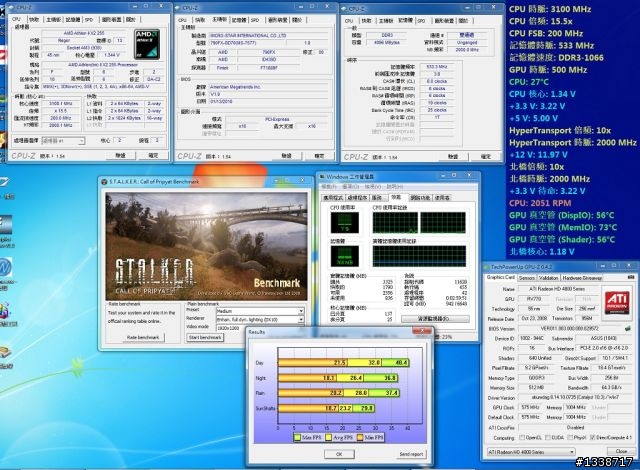Click the AMD Athlon II logo in CPU-Z
Viewport: 640px width, 470px height.
point(147,44)
